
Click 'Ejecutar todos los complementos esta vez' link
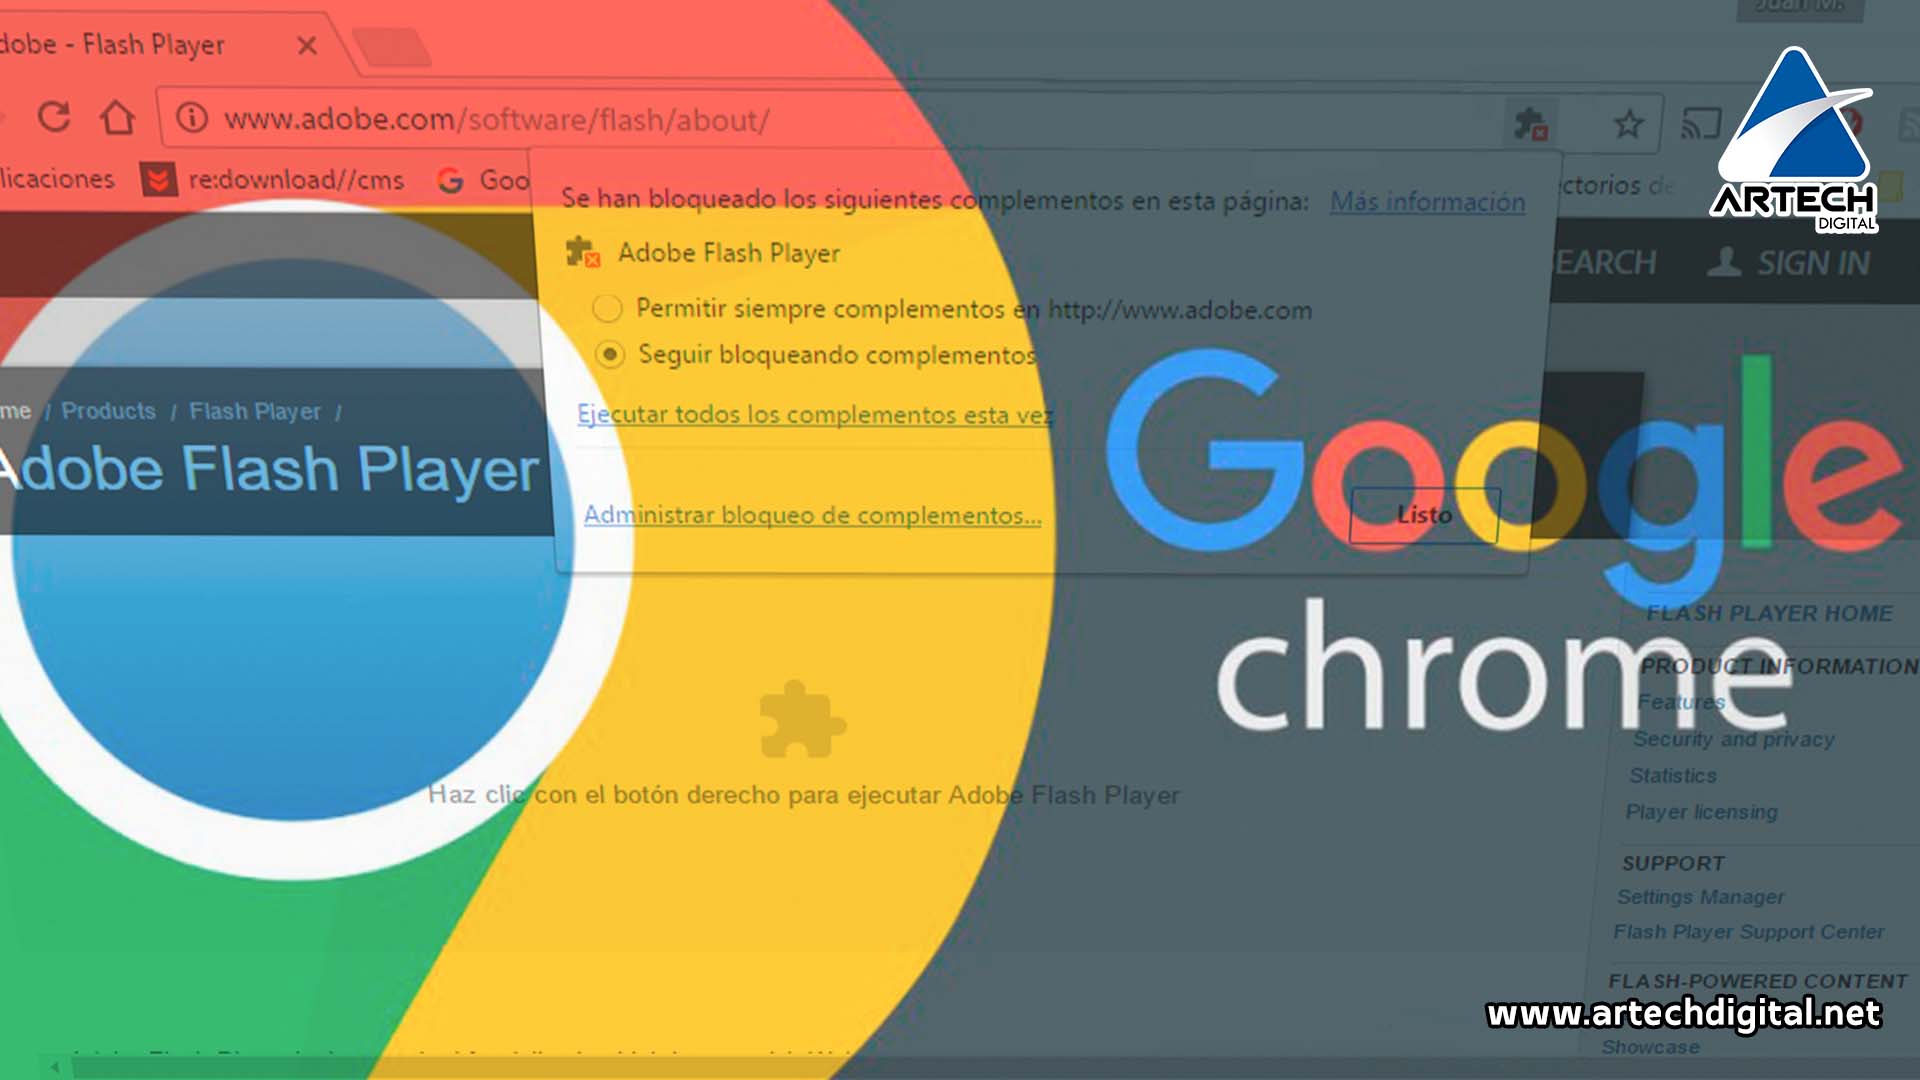click(814, 414)
